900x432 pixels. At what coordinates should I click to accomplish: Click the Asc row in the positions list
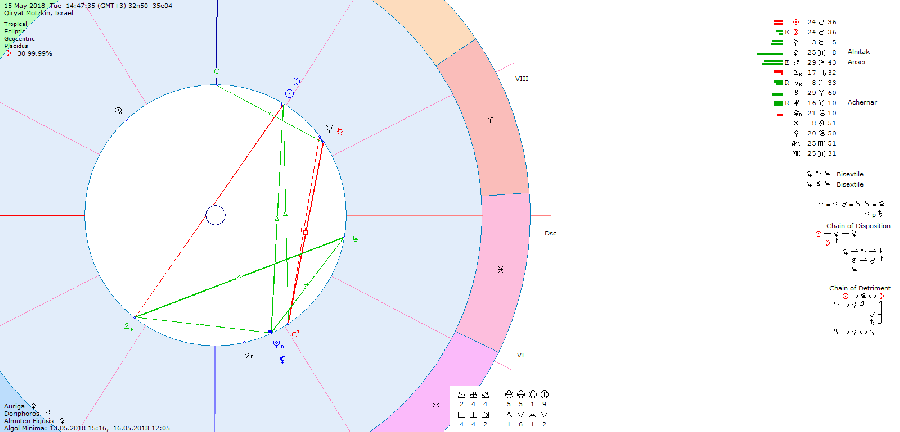coord(814,143)
